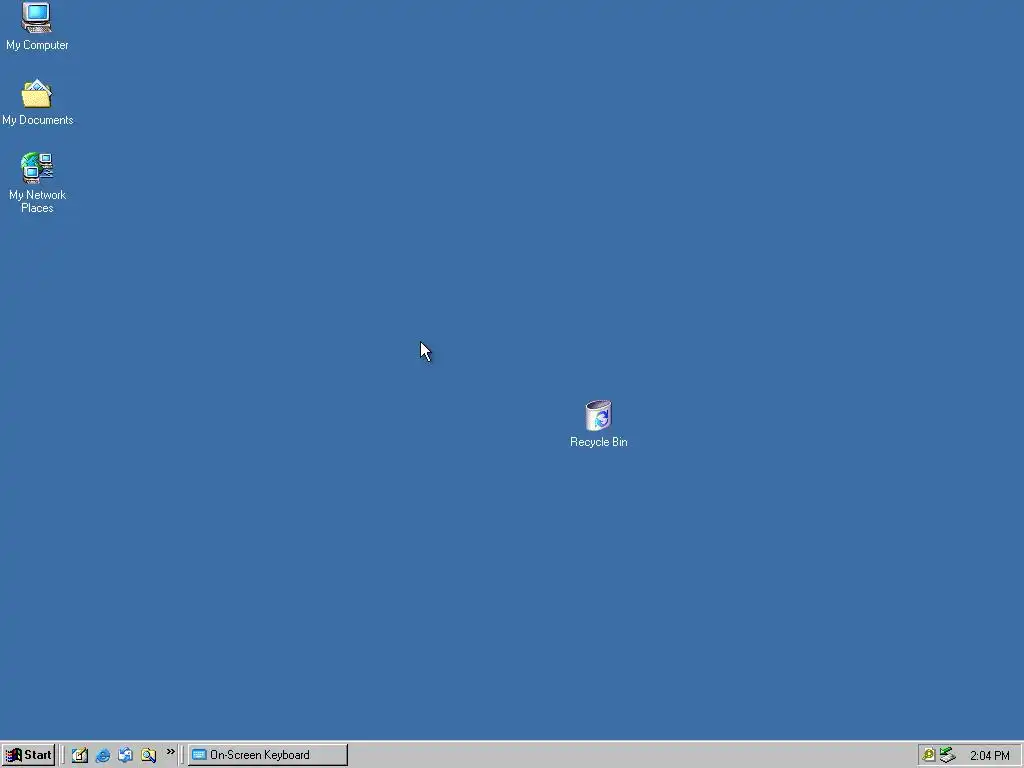1024x768 pixels.
Task: Open the Start menu
Action: coord(28,755)
